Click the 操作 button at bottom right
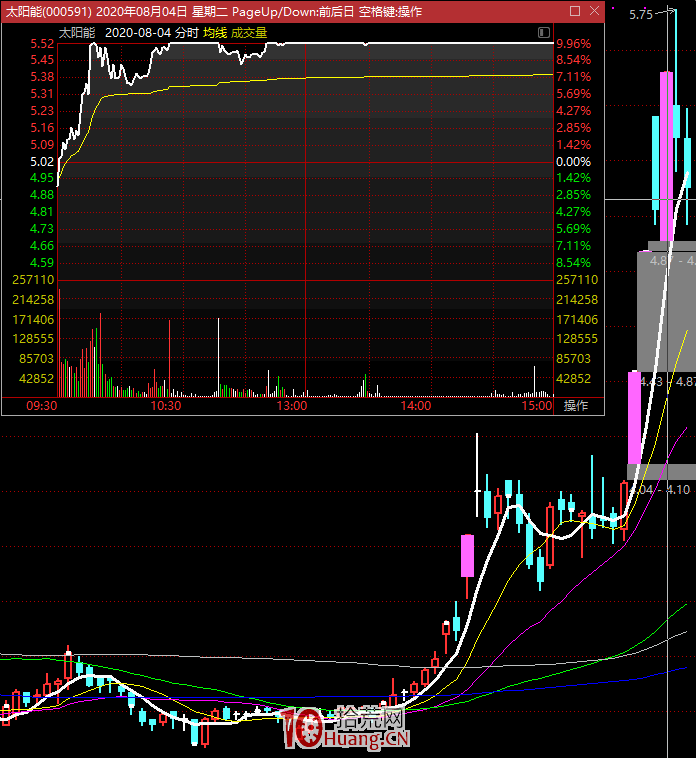 coord(576,406)
